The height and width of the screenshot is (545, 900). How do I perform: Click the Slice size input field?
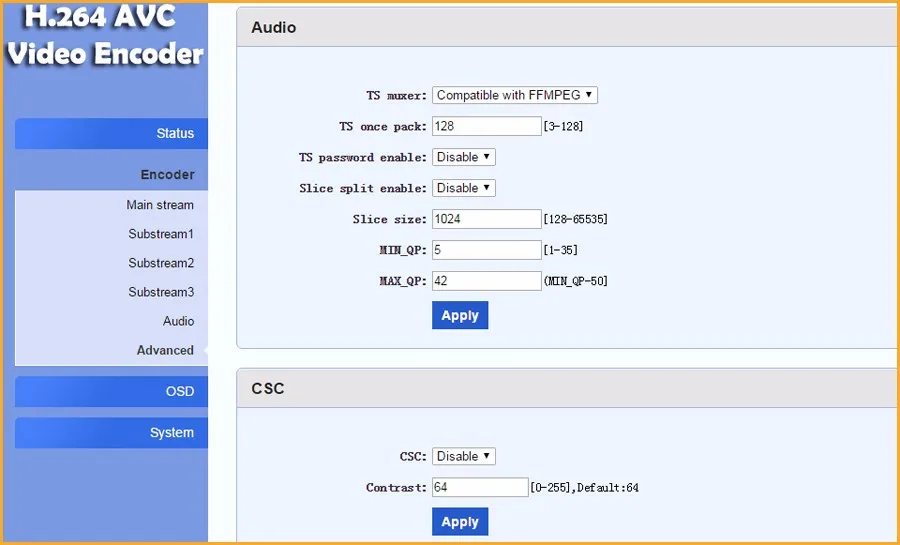(486, 219)
